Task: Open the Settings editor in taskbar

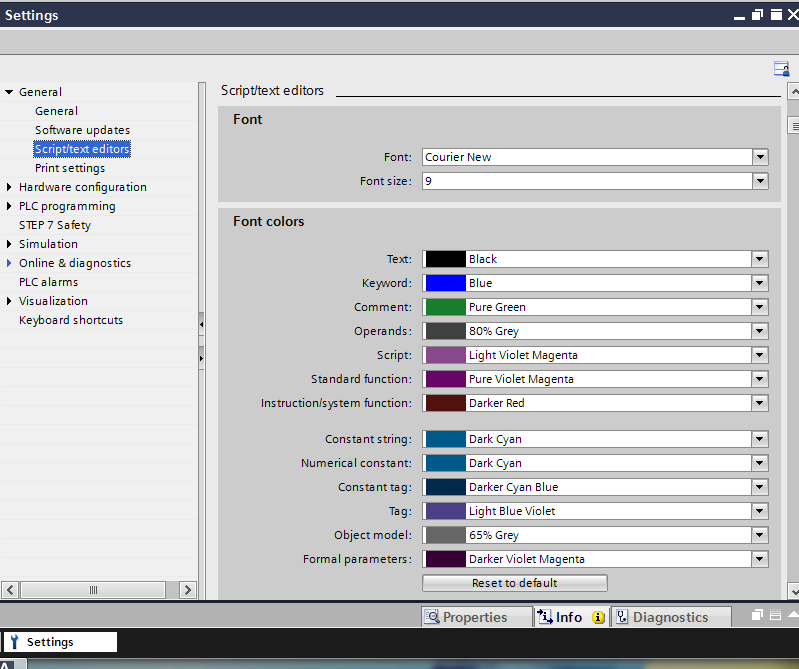Action: click(x=60, y=641)
